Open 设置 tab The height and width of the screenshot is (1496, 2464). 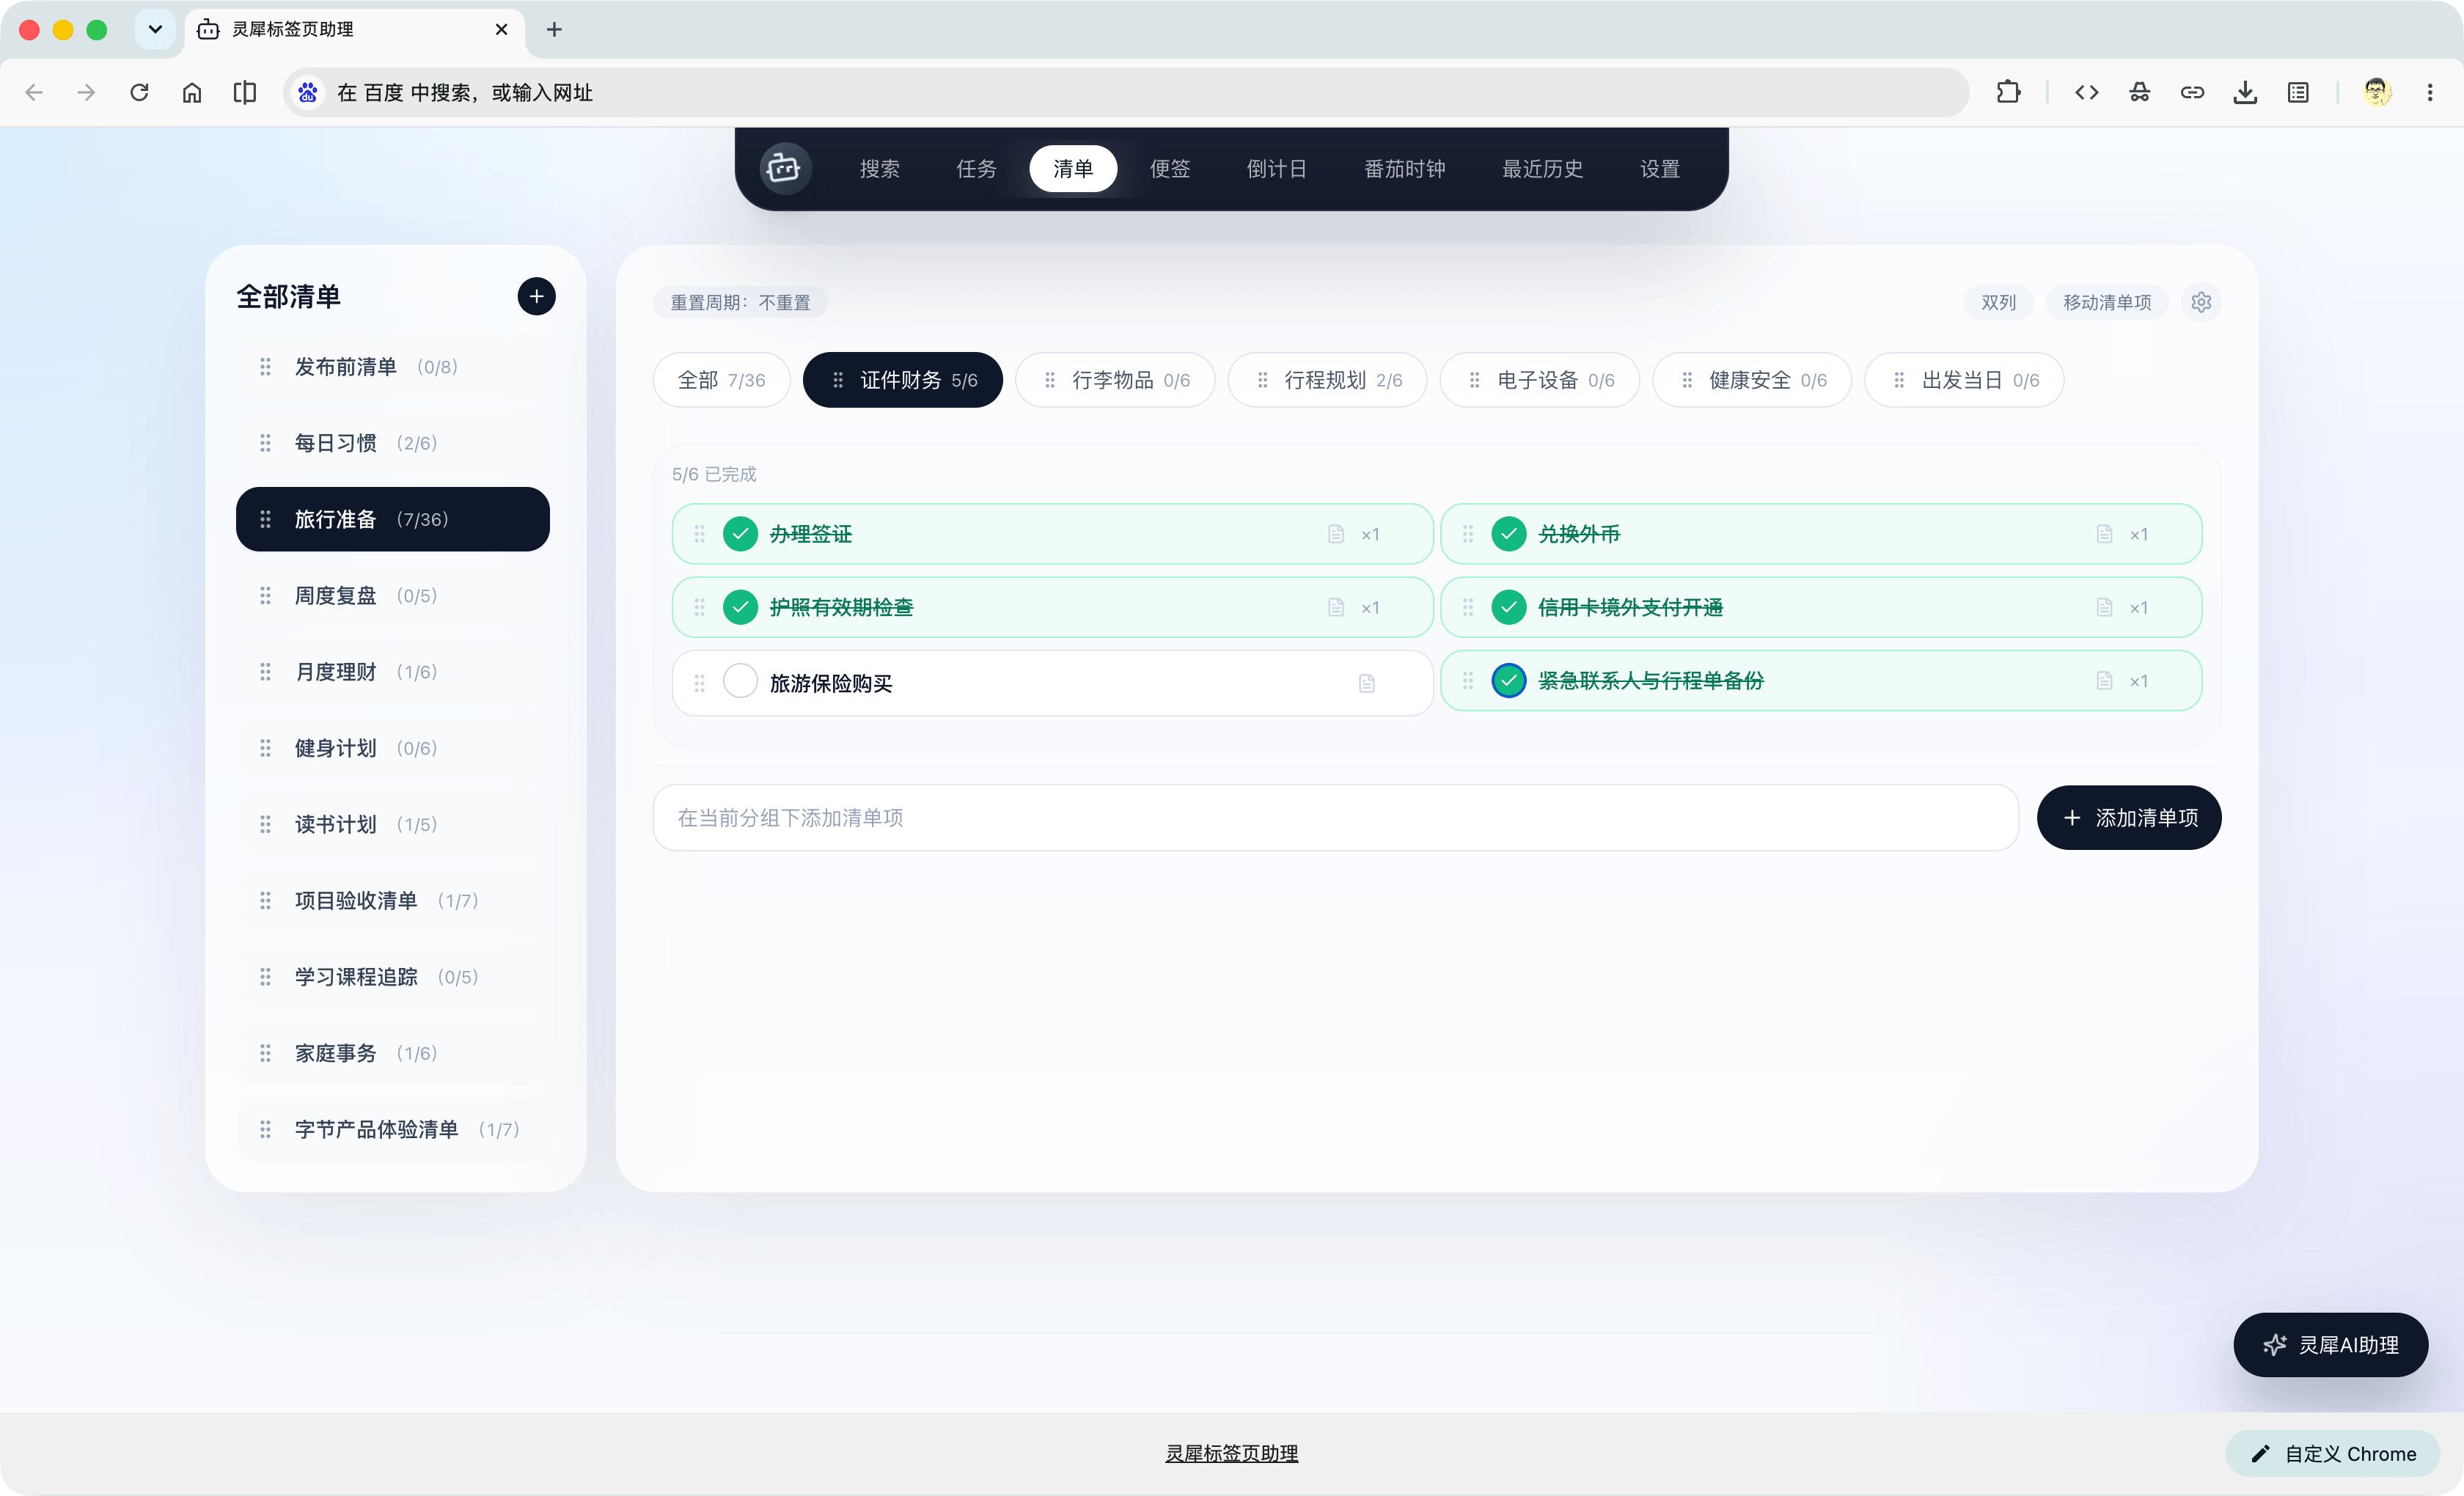click(1659, 168)
